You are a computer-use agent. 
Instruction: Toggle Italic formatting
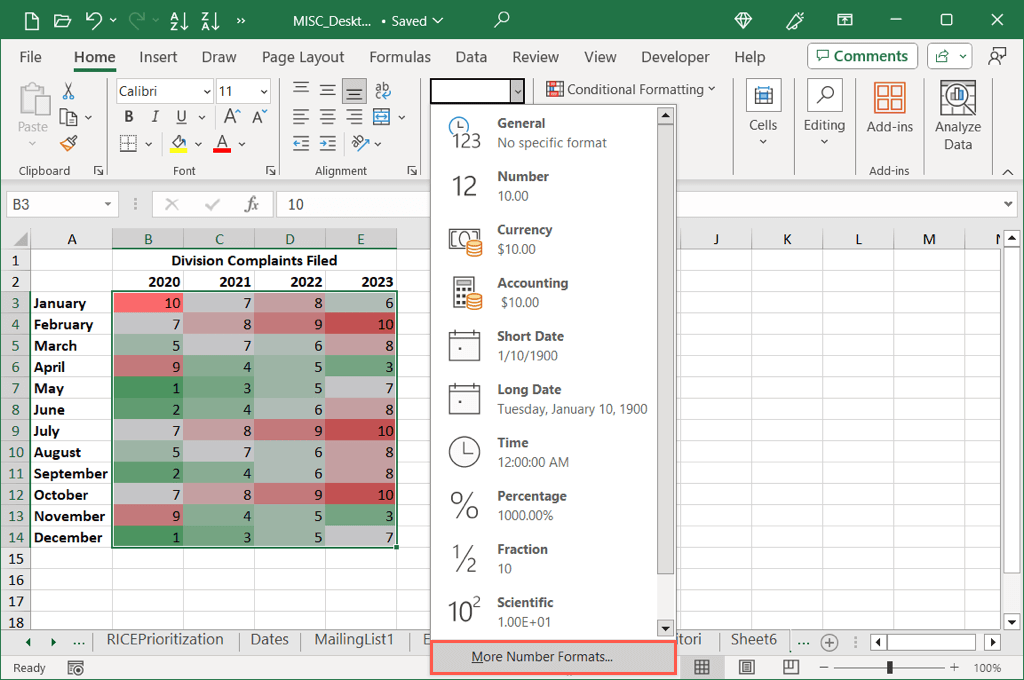coord(153,117)
